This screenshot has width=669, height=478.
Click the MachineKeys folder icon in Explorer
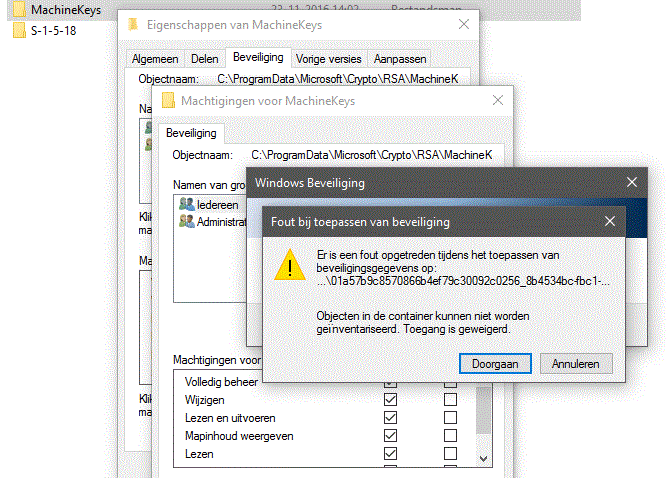pos(19,9)
